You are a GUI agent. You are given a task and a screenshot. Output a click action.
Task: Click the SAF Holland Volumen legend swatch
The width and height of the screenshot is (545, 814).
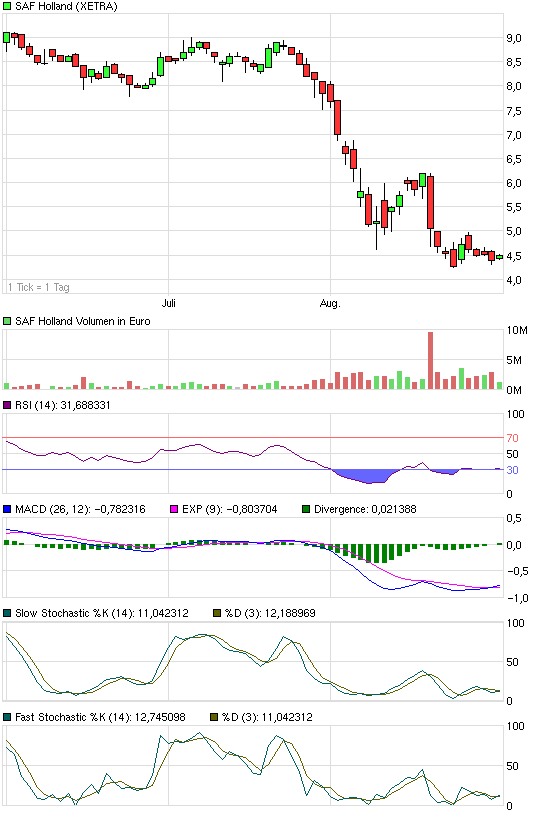coord(7,321)
